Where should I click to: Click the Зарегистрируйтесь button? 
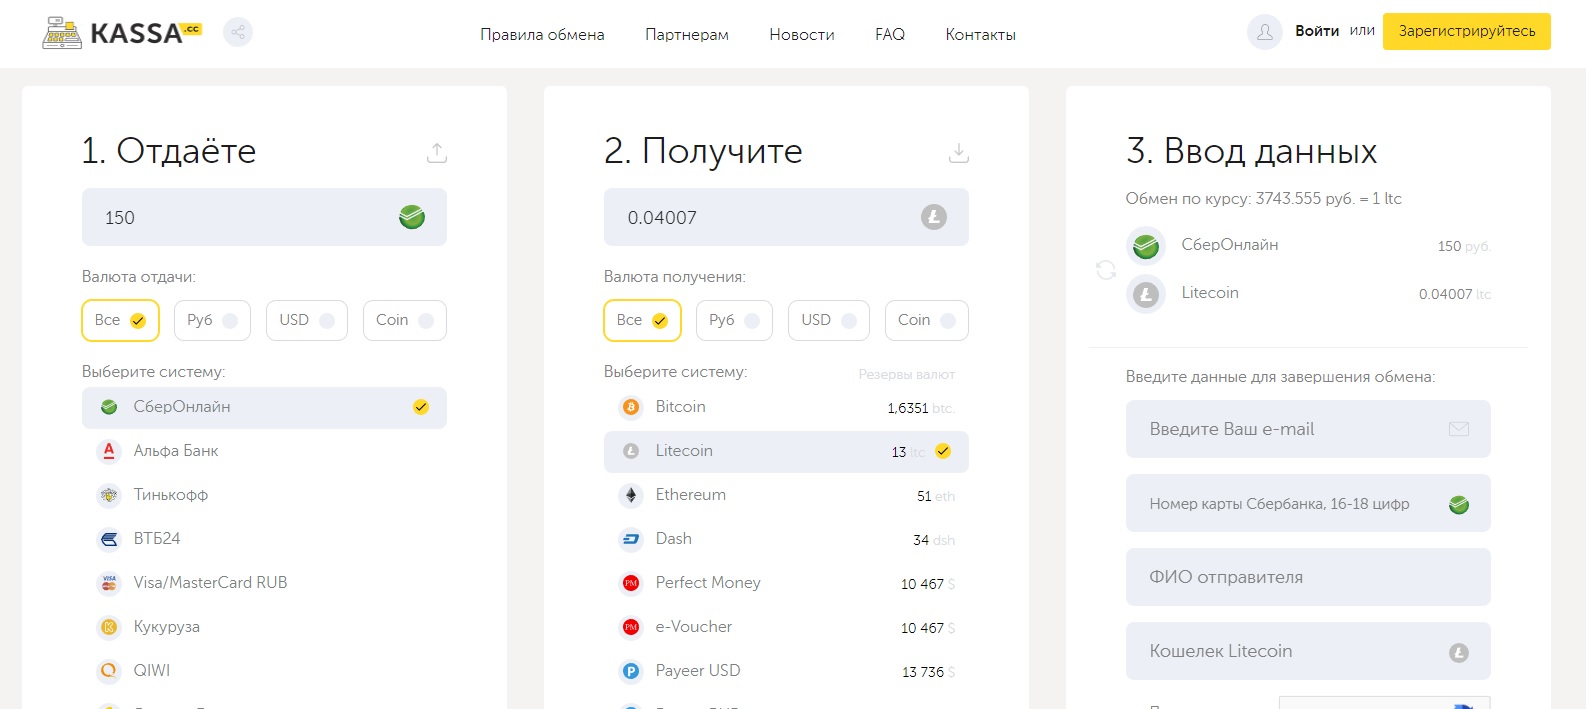[1467, 31]
